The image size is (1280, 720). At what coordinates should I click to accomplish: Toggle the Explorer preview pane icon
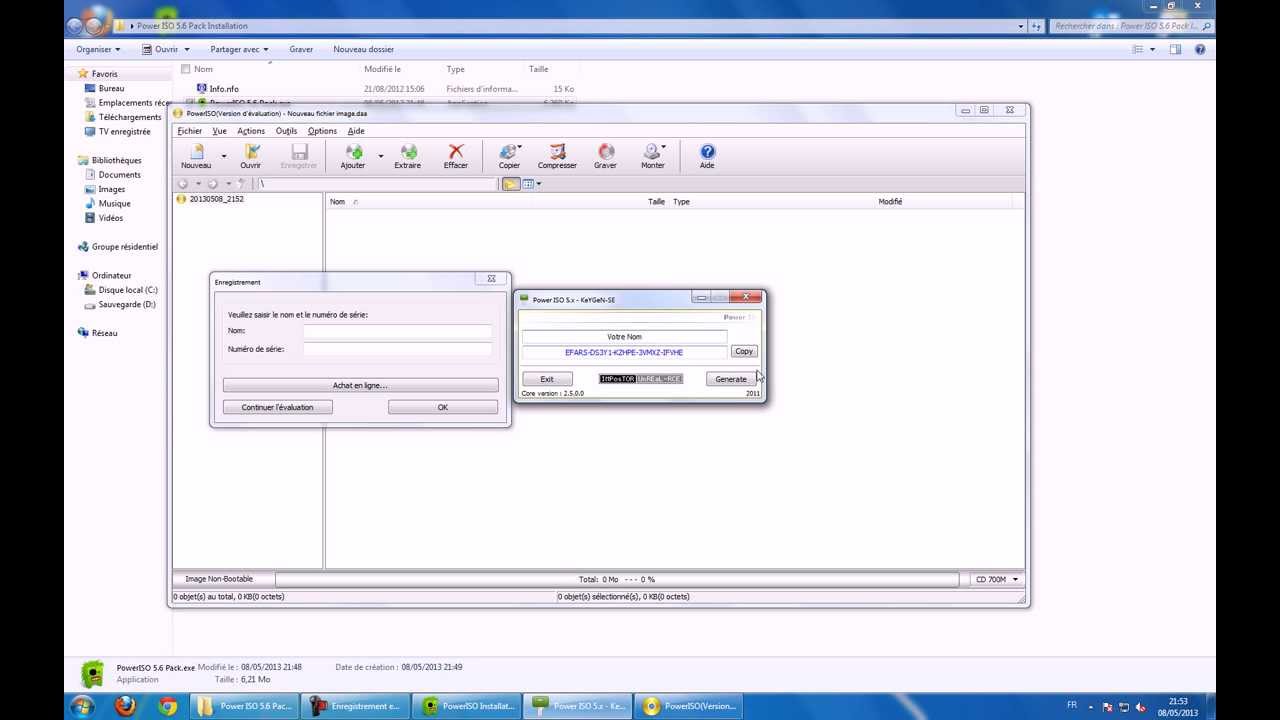click(1175, 49)
